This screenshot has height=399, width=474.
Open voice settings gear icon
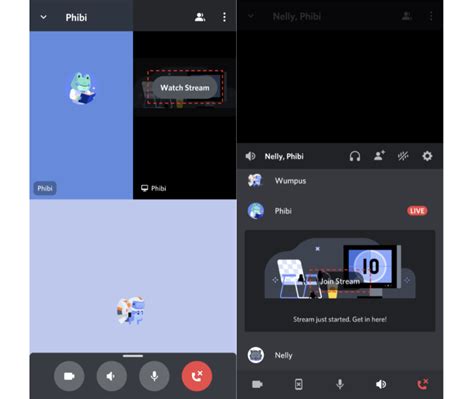(x=427, y=156)
